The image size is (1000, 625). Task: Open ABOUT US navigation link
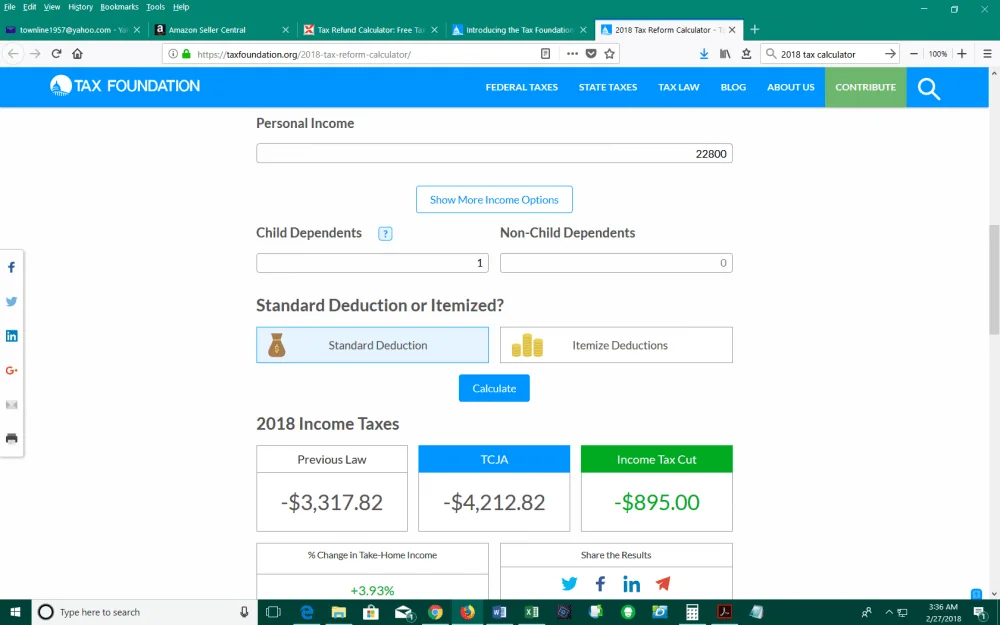(791, 87)
